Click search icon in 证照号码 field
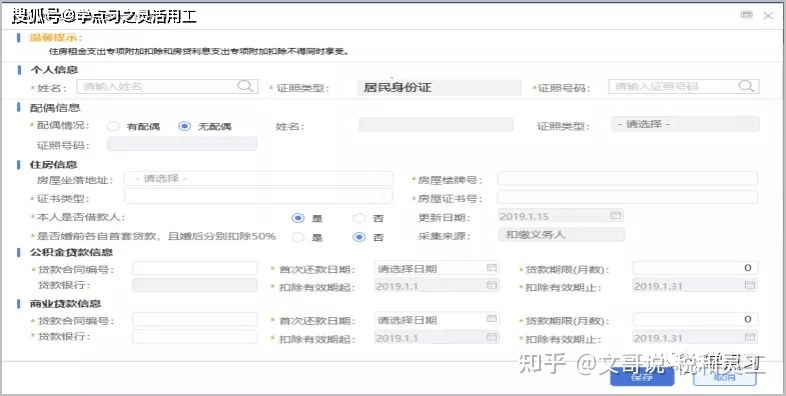The height and width of the screenshot is (396, 786). [746, 86]
